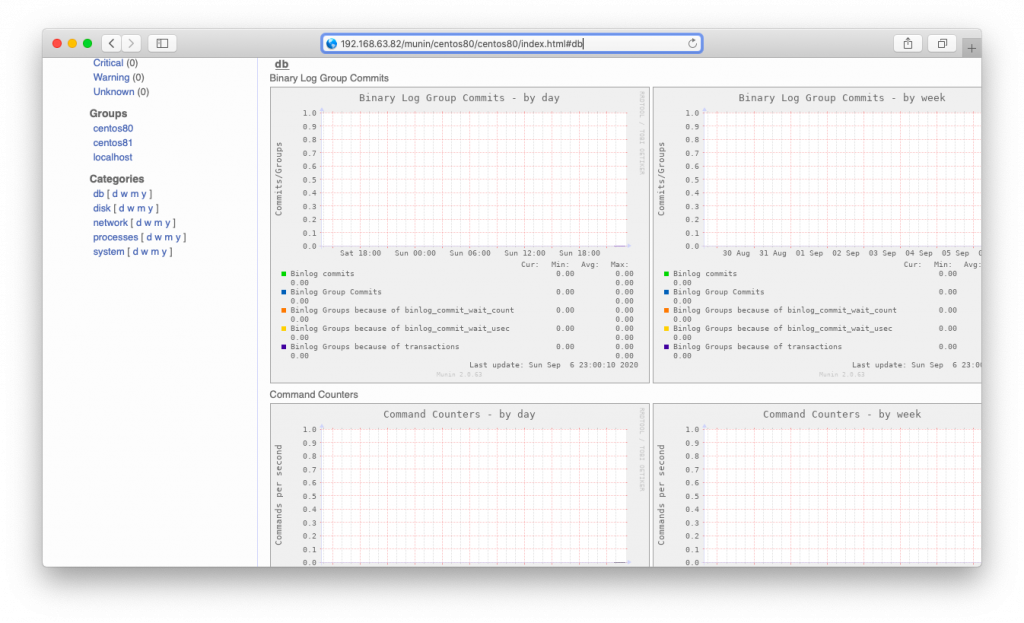
Task: Open the disk category link
Action: [x=101, y=208]
